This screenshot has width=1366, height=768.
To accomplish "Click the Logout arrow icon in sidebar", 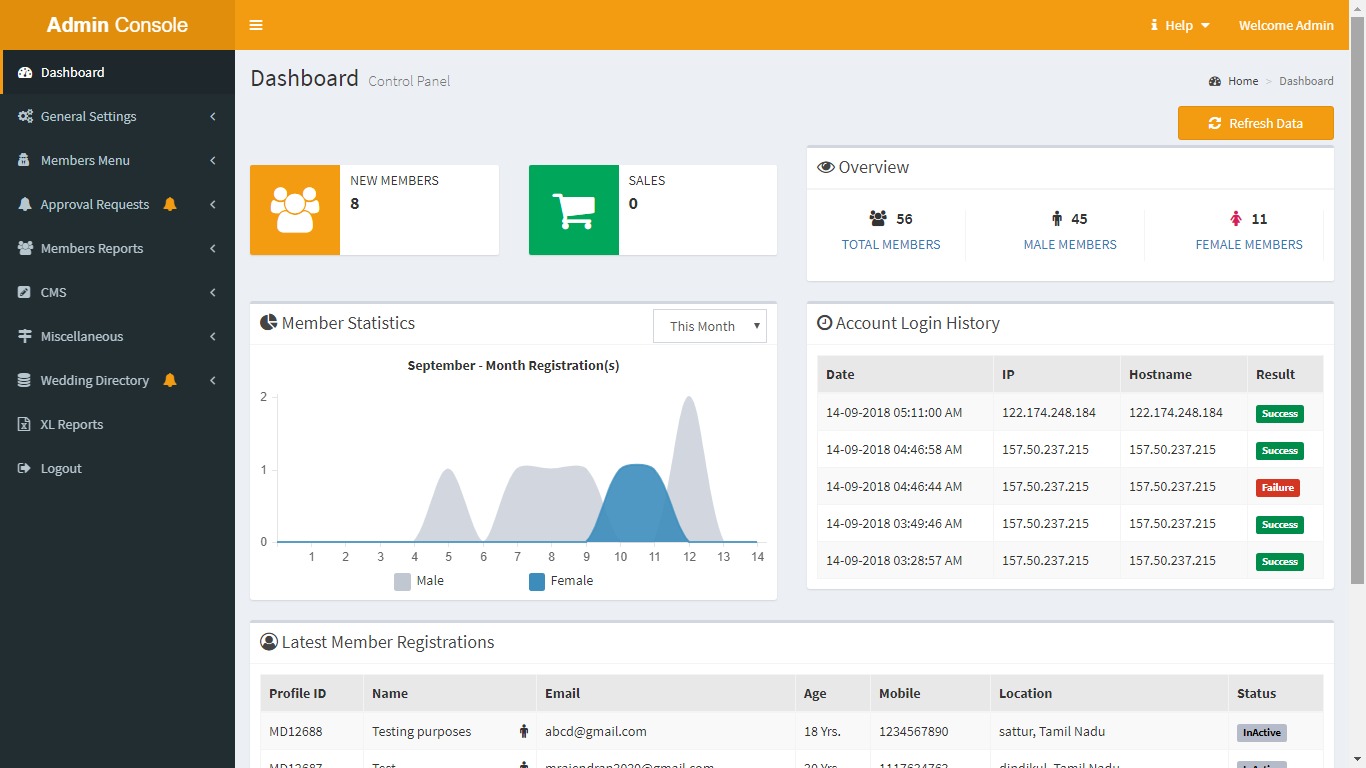I will pyautogui.click(x=25, y=468).
